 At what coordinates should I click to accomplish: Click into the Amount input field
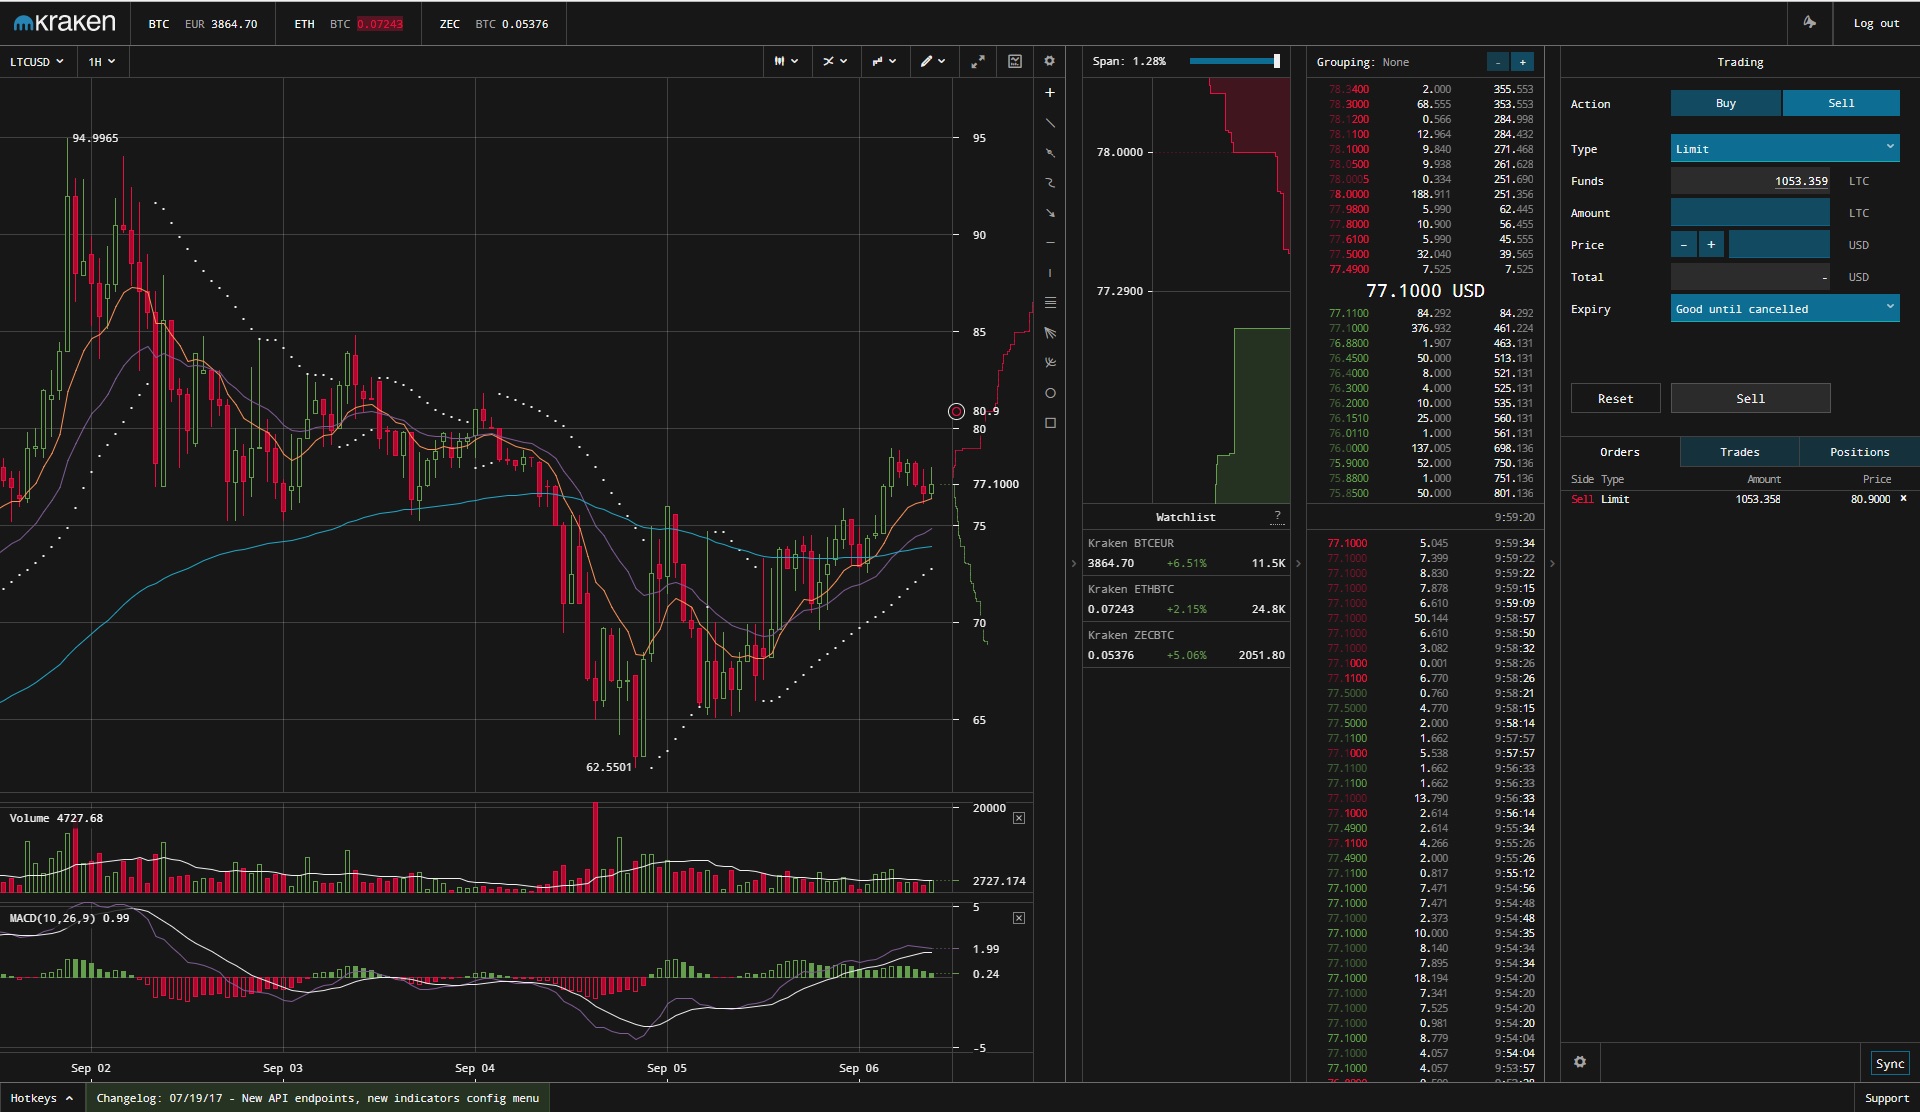click(x=1750, y=213)
